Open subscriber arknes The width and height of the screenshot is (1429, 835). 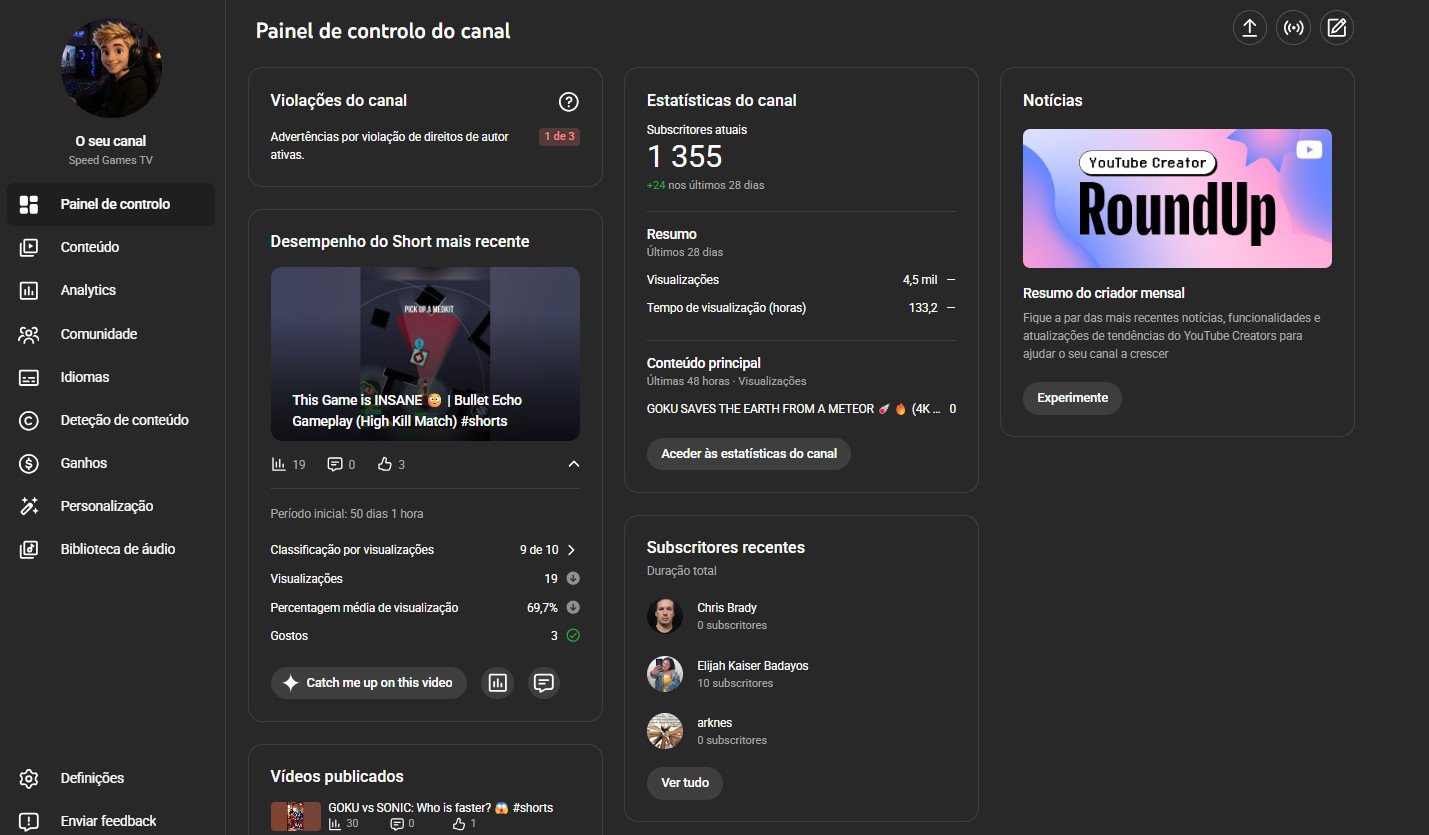click(714, 723)
